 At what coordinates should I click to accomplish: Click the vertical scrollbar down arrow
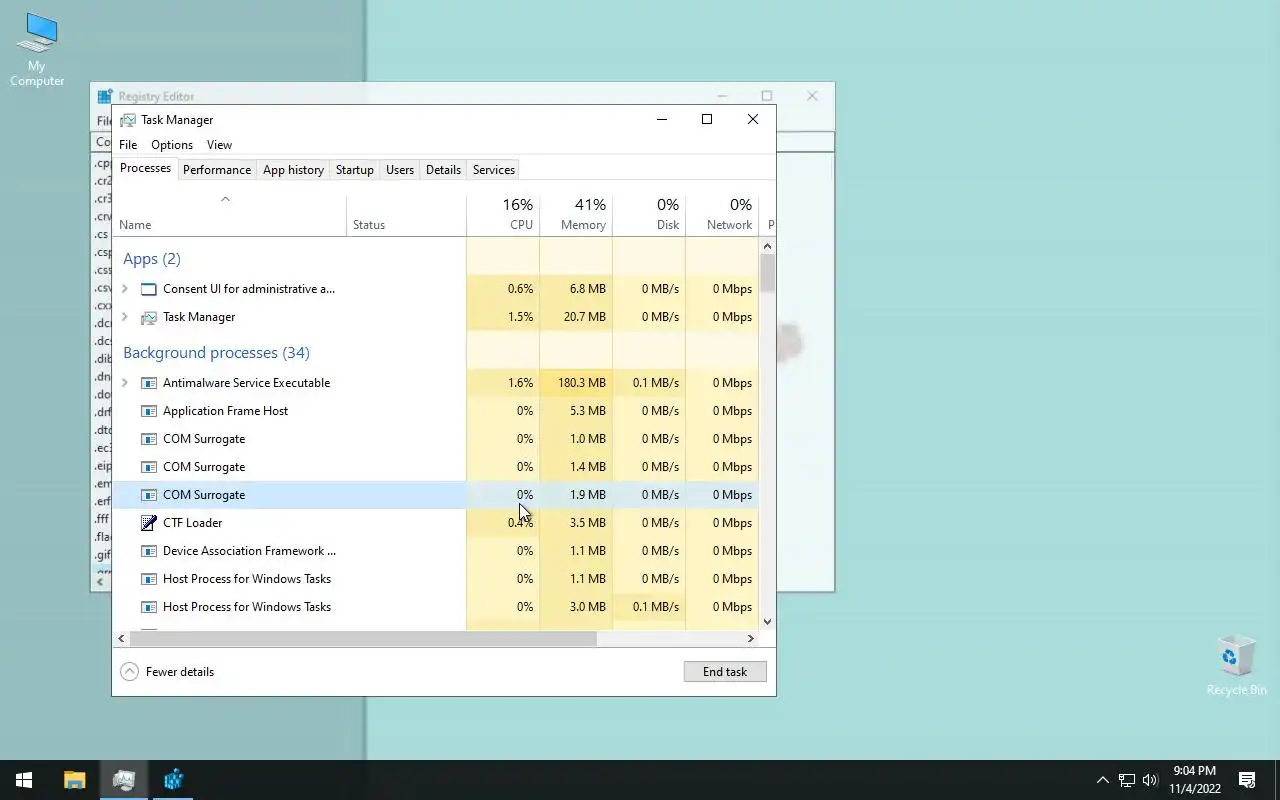767,621
